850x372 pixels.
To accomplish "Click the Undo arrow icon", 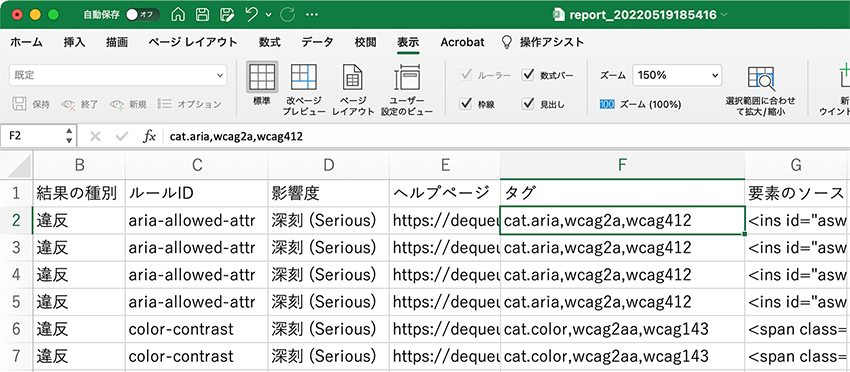I will click(x=252, y=15).
